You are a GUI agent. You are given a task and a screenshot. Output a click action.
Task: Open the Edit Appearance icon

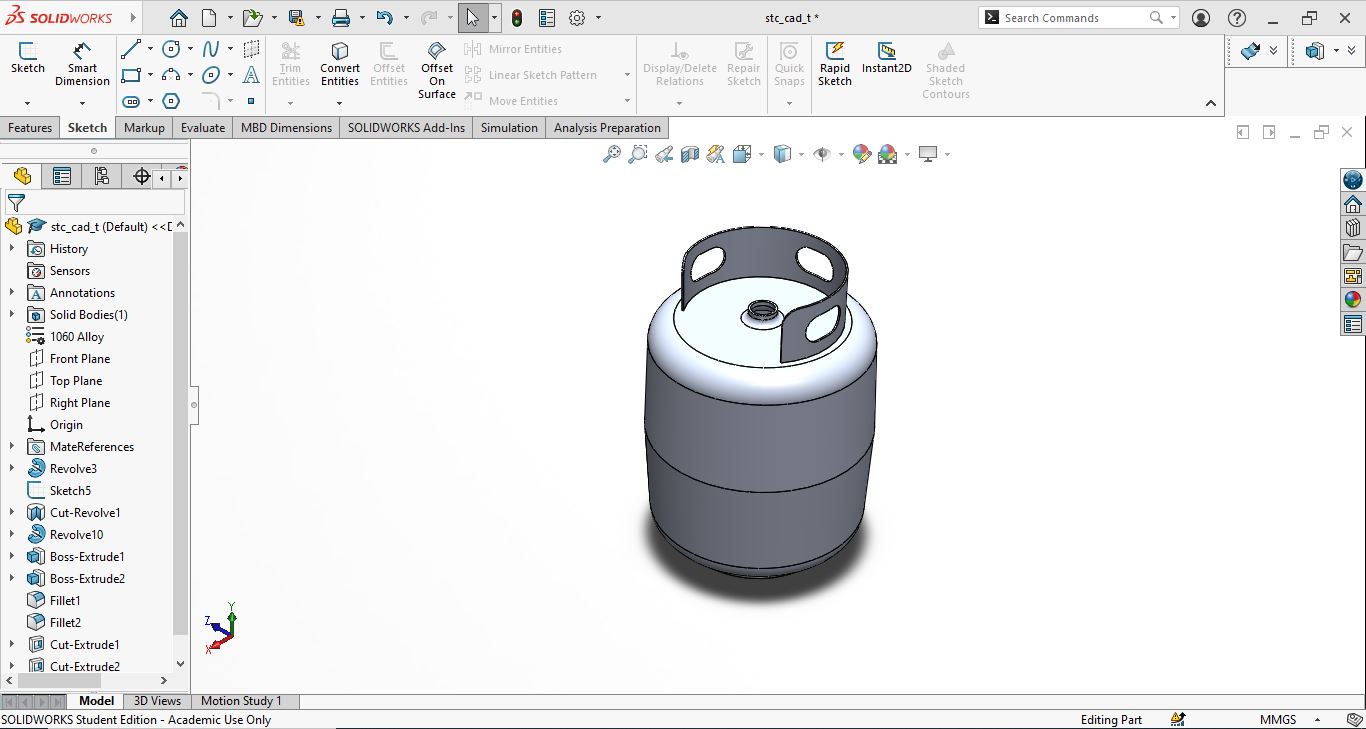pos(861,154)
